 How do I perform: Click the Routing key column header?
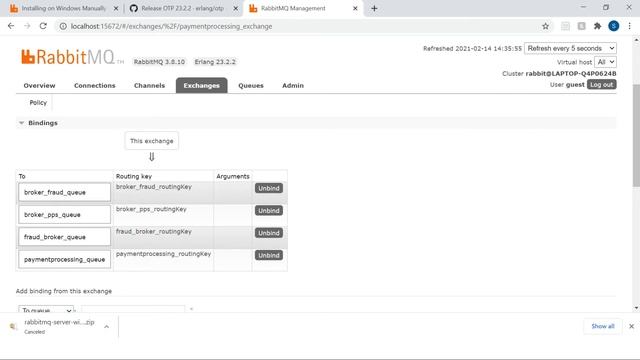click(x=134, y=176)
